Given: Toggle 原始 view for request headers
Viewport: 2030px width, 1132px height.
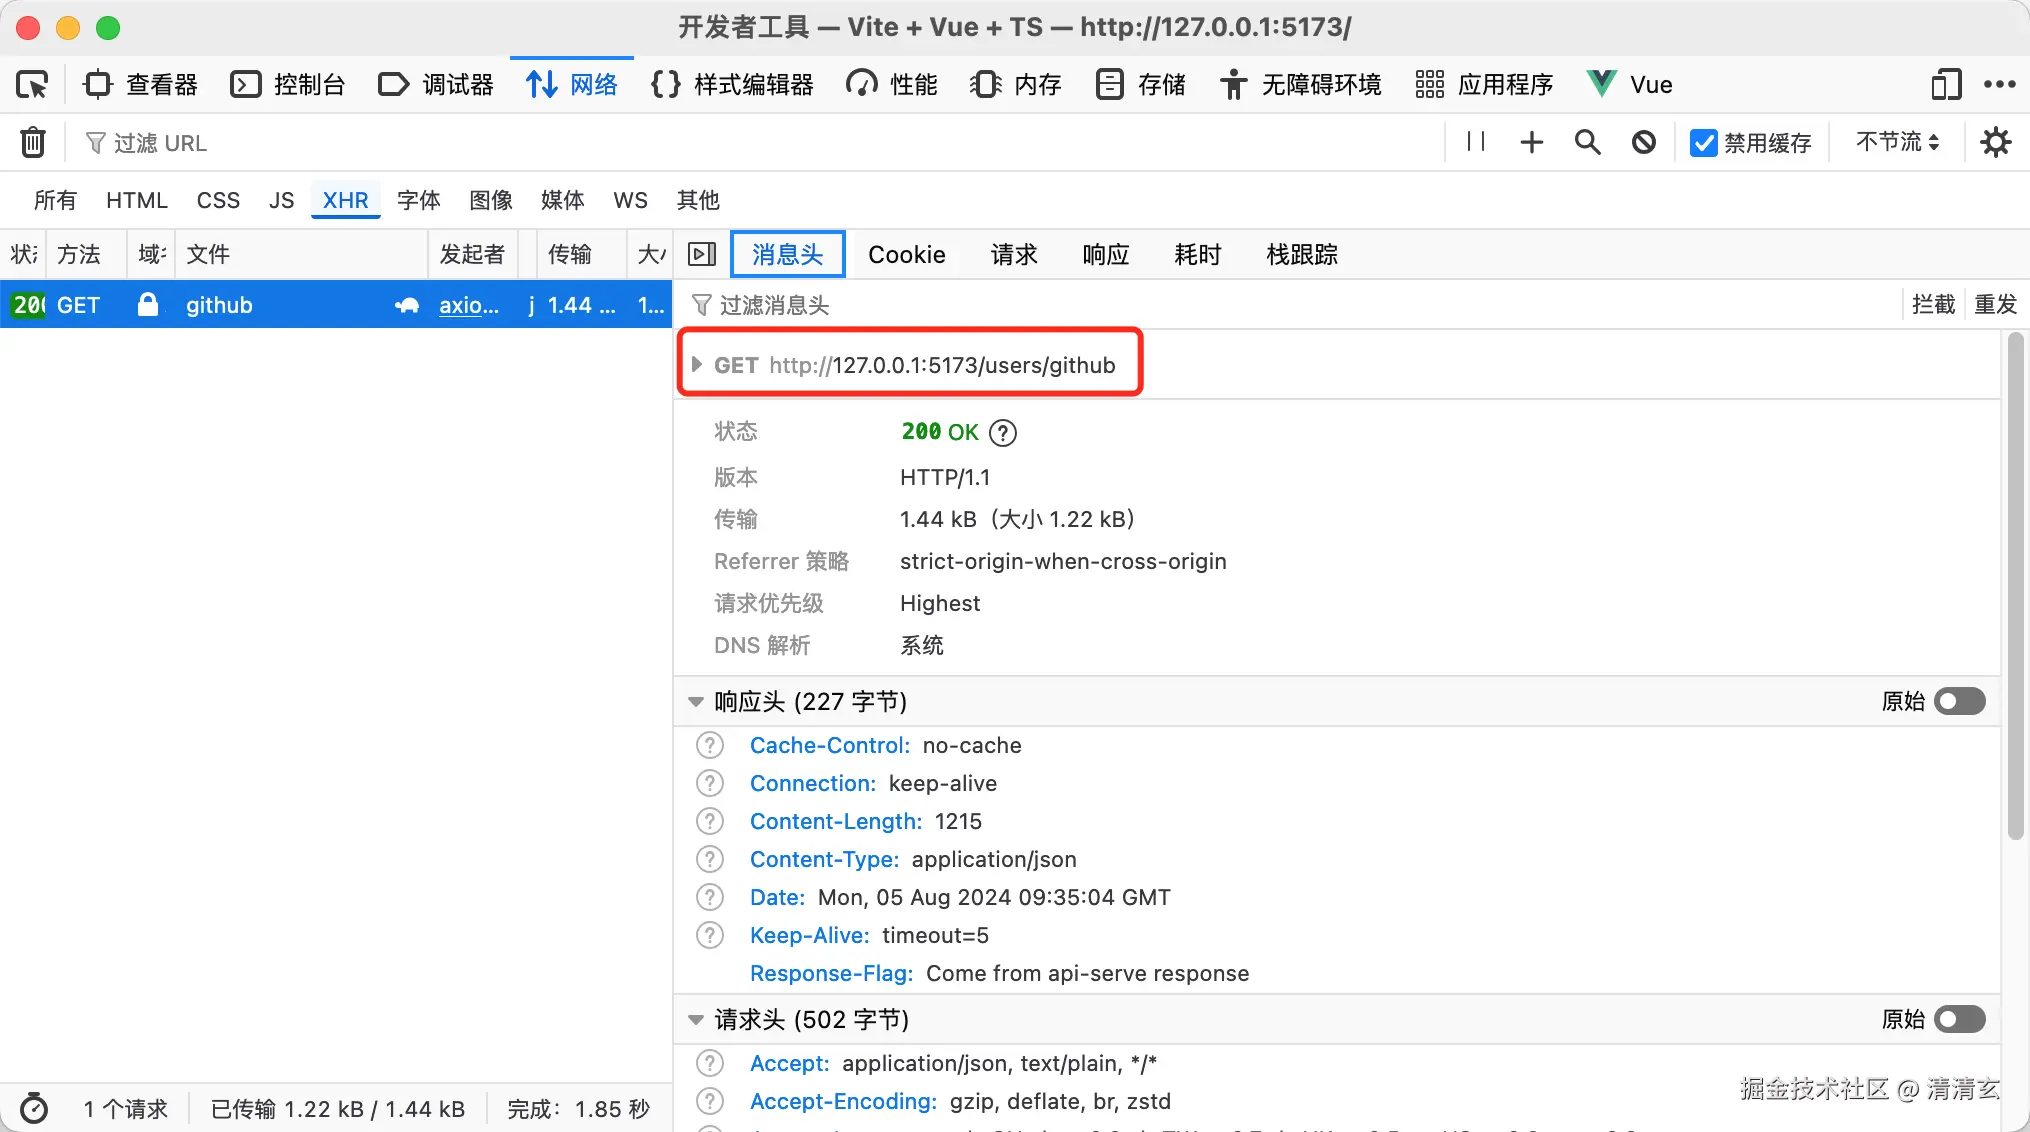Looking at the screenshot, I should click(1959, 1019).
